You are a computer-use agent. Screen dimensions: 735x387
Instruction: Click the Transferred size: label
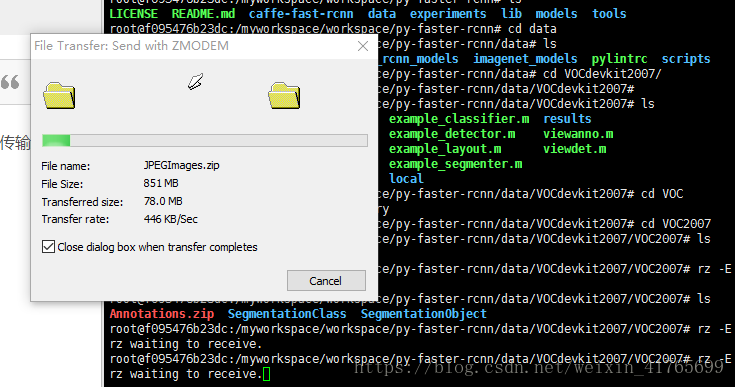point(82,202)
